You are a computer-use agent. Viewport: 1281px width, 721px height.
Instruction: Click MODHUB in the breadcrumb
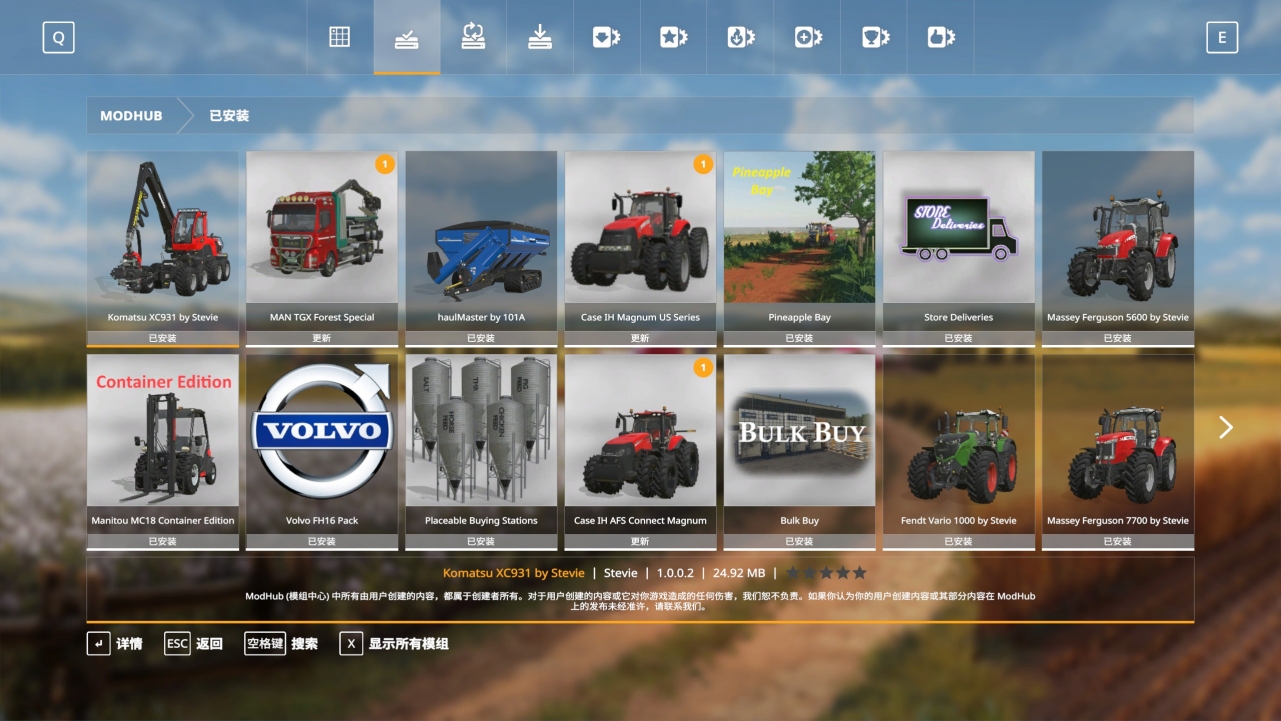[131, 116]
